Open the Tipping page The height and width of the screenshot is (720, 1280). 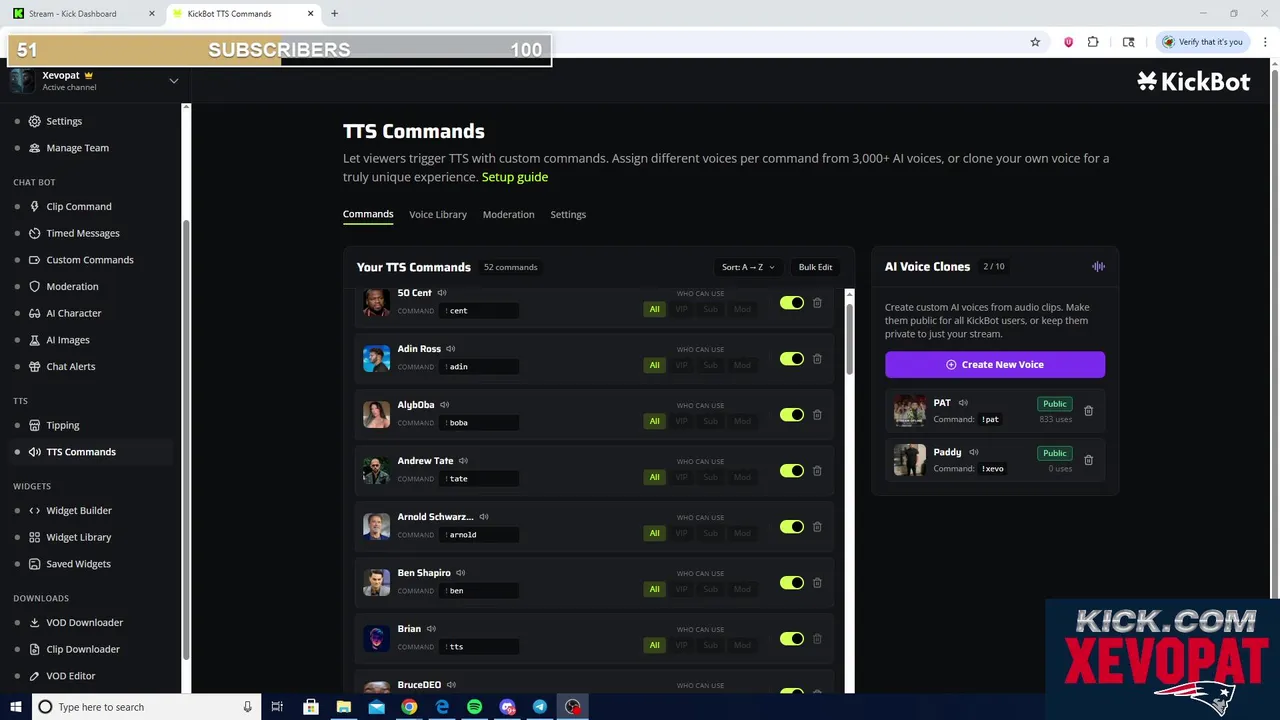(63, 425)
